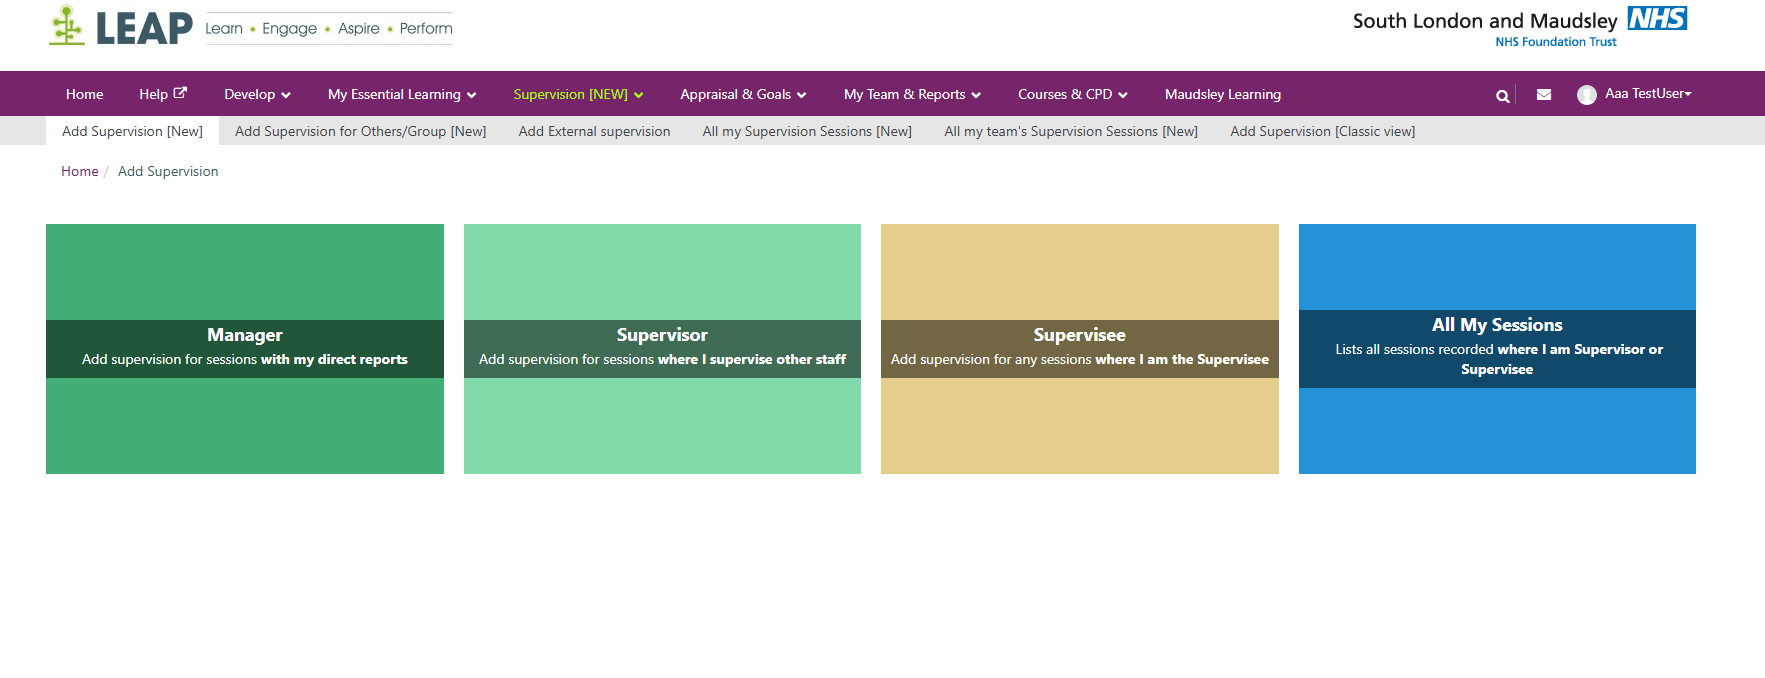The image size is (1765, 678).
Task: Click the Learn Engage Aspire Perform tagline
Action: click(328, 28)
